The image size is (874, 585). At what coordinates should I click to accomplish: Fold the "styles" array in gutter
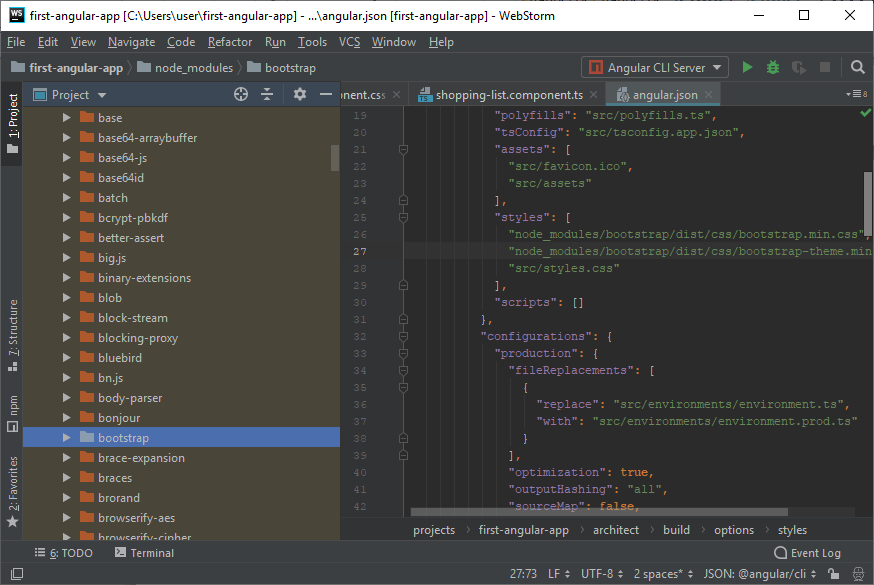(x=403, y=217)
